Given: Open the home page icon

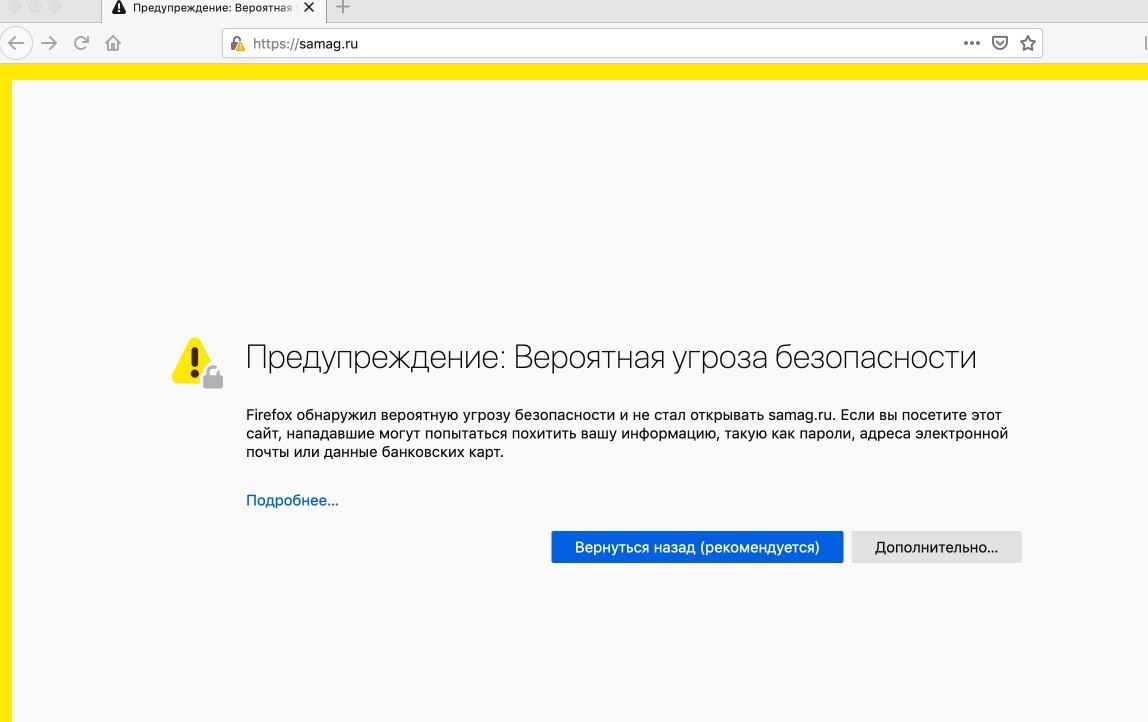Looking at the screenshot, I should (x=113, y=43).
